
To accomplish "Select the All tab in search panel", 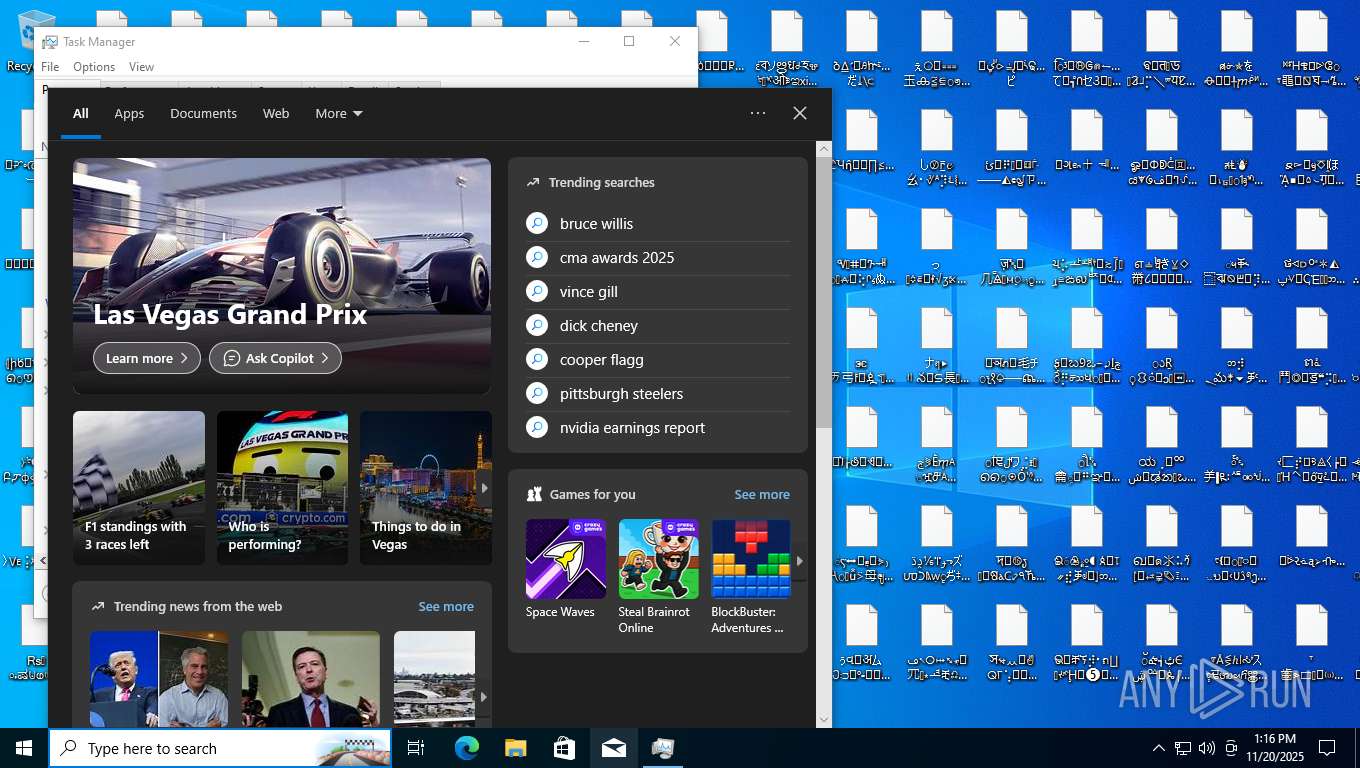I will click(81, 114).
